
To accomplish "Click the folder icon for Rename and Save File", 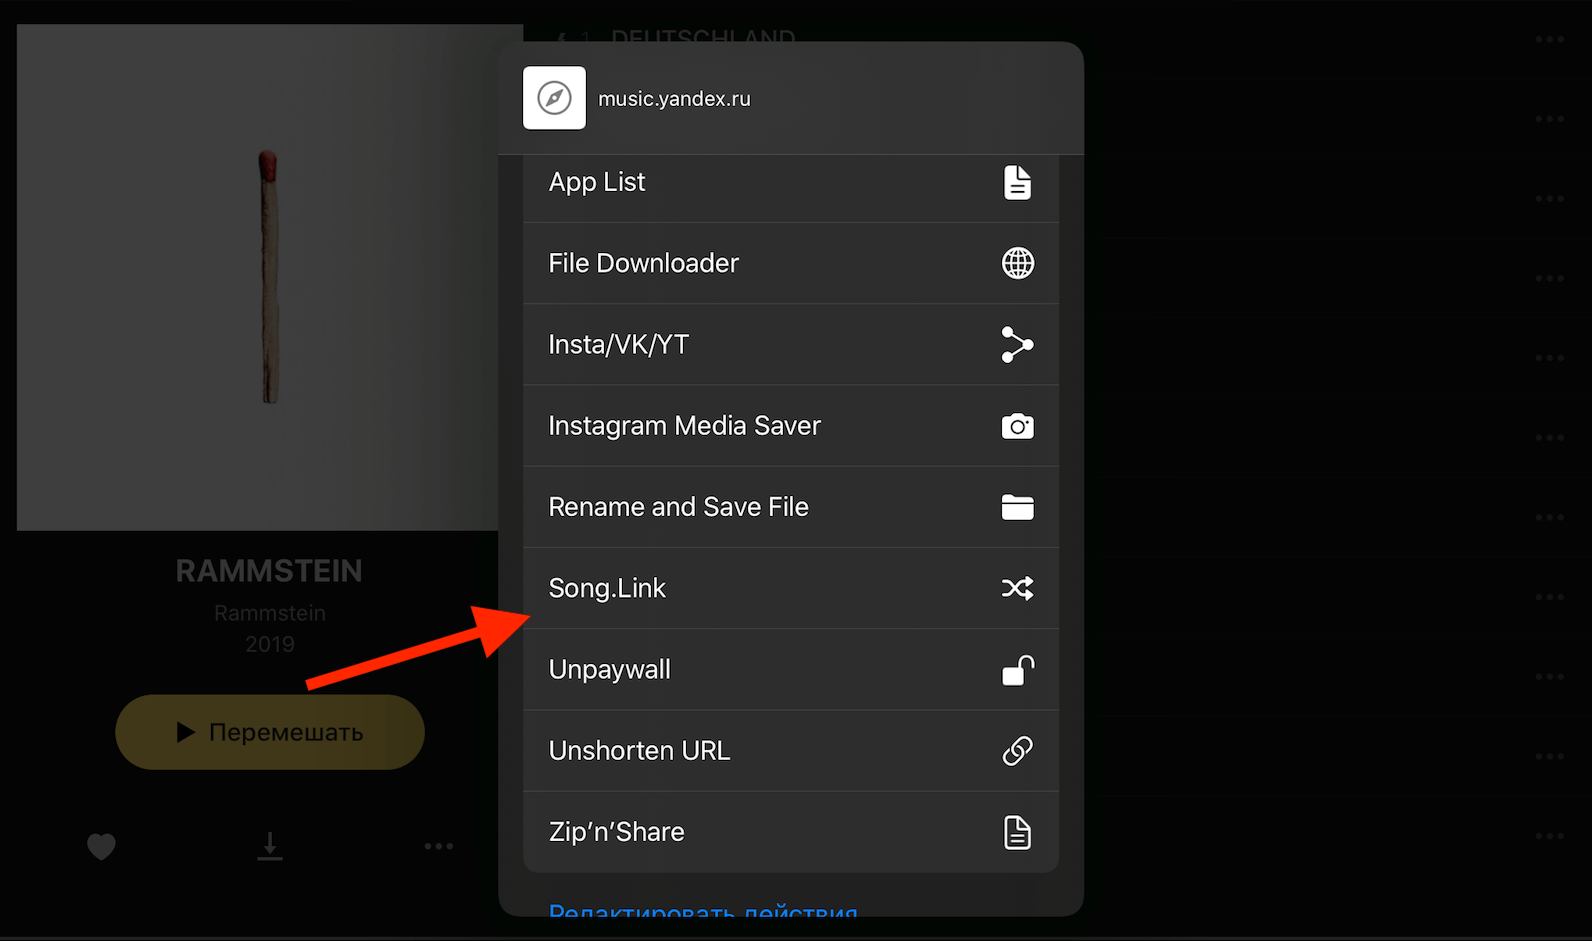I will pyautogui.click(x=1018, y=507).
